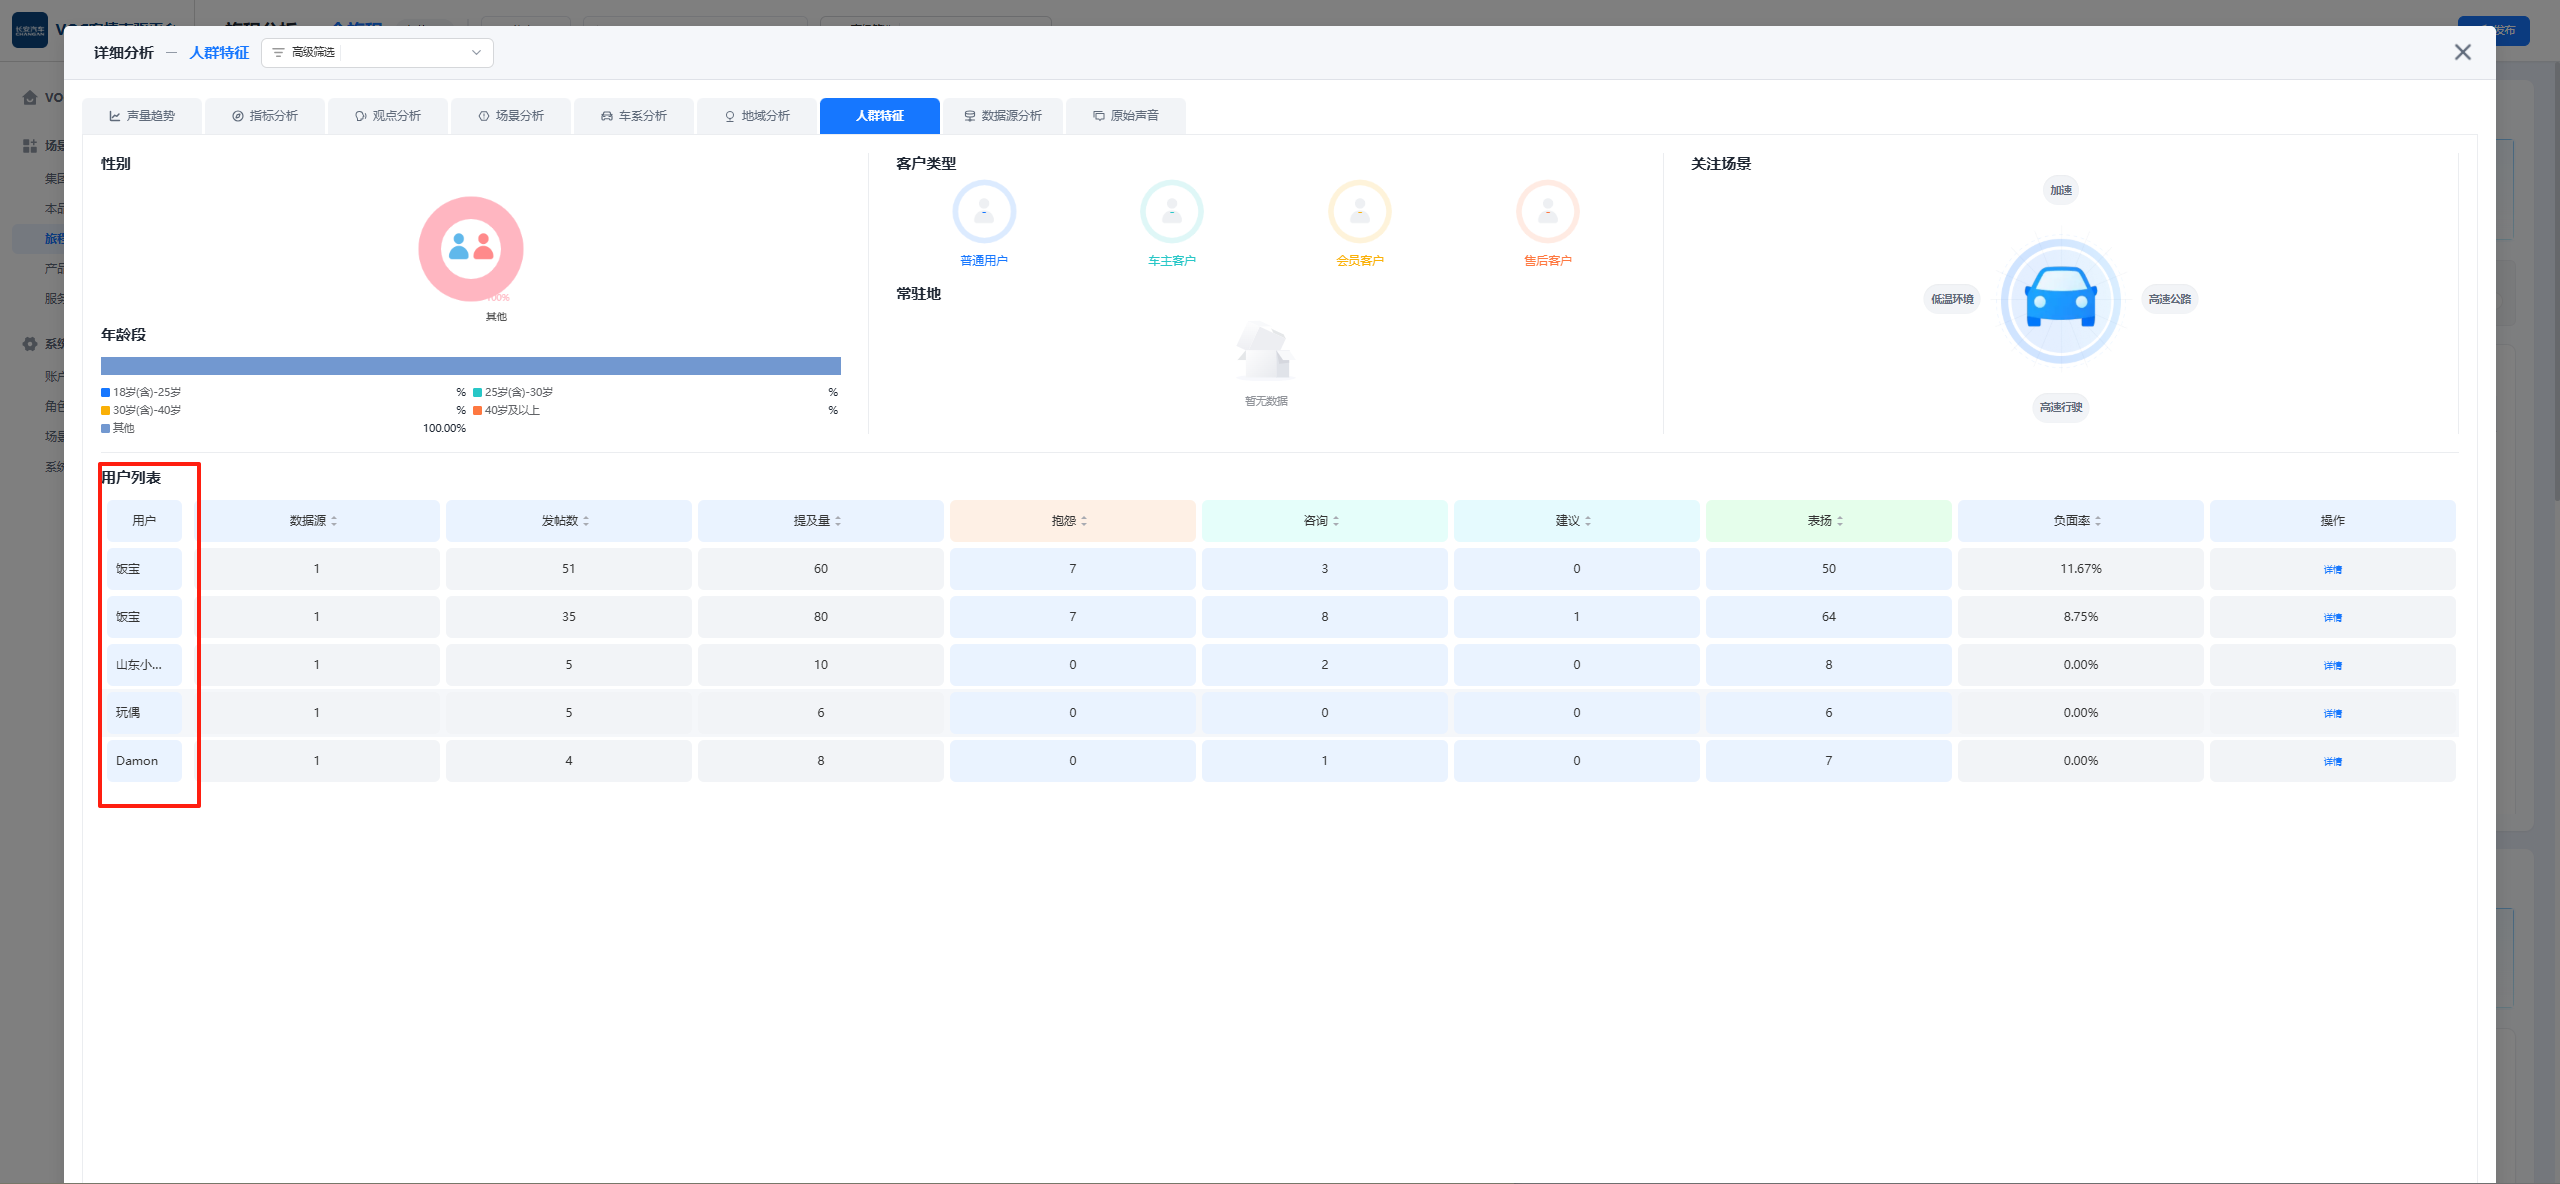Screen dimensions: 2560x1184
Task: Click the 普通用户 customer type icon
Action: pyautogui.click(x=984, y=212)
